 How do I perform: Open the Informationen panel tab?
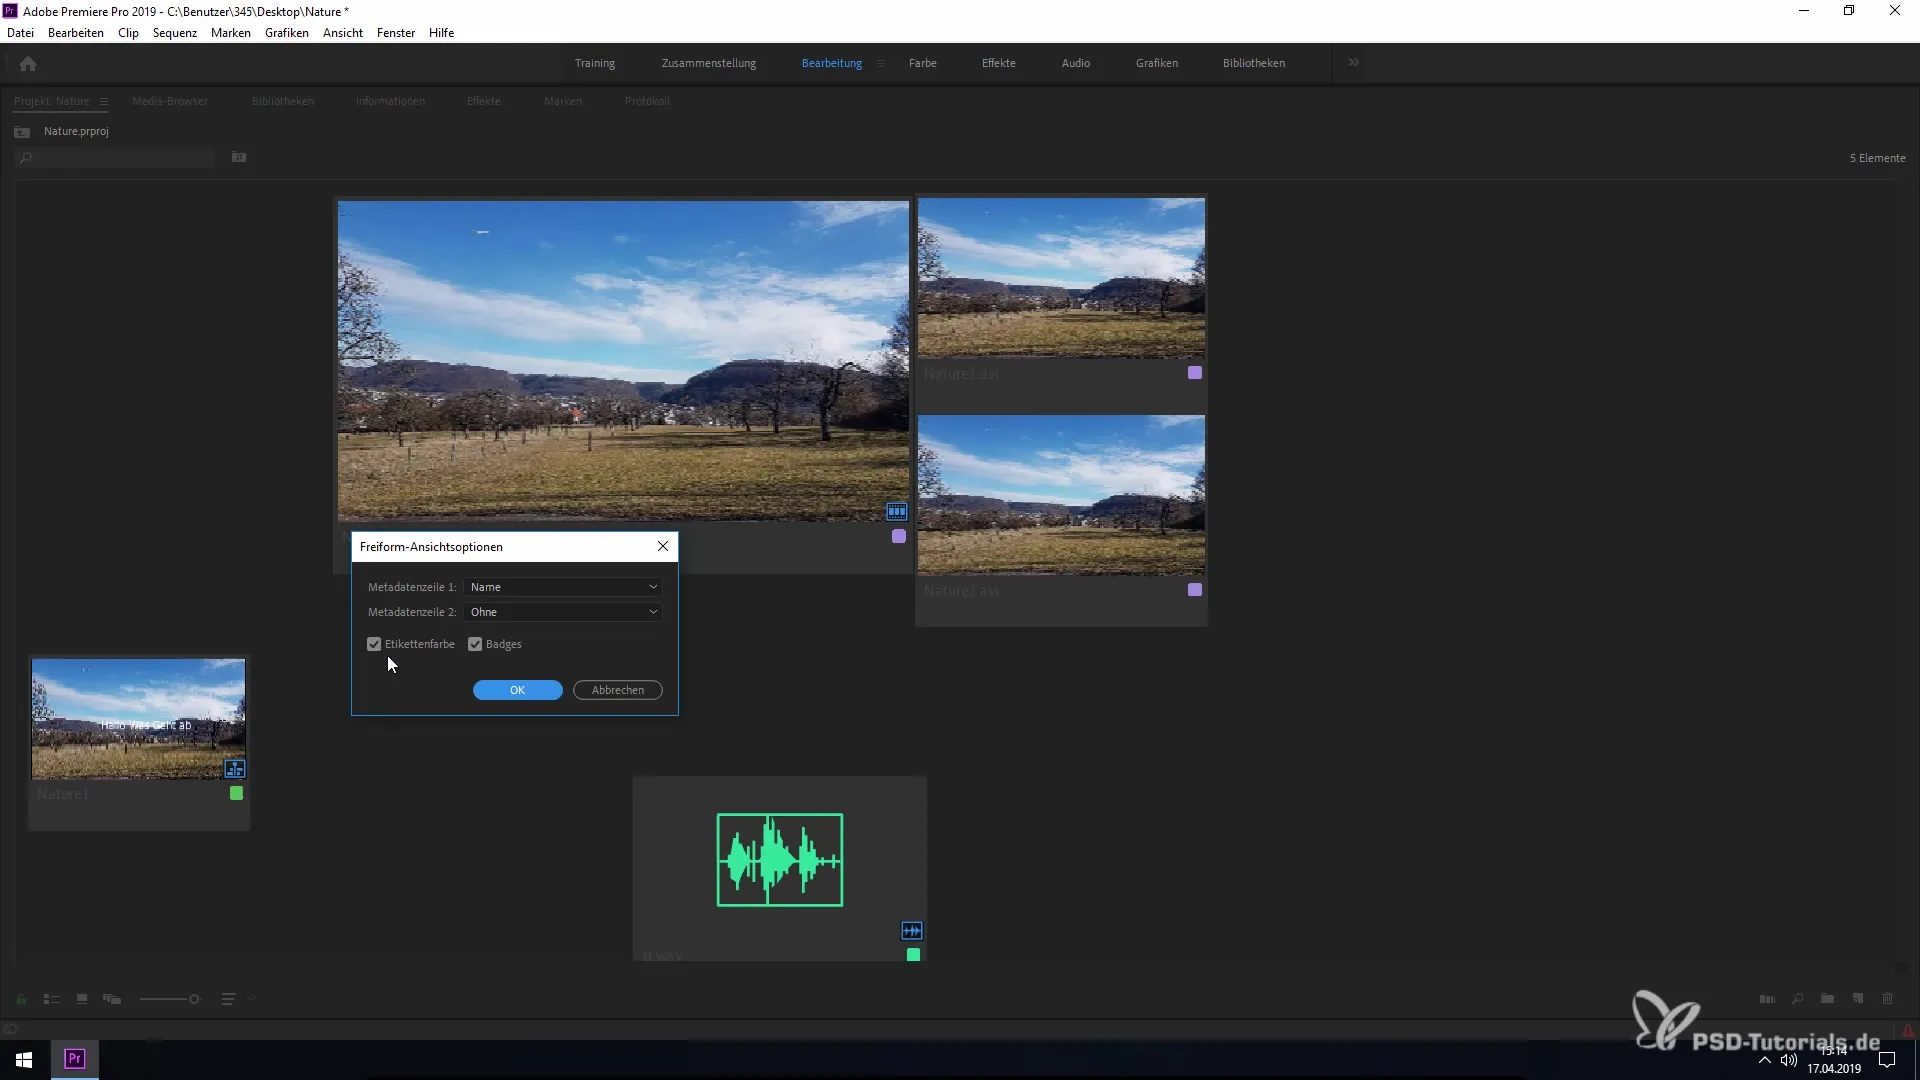point(390,101)
